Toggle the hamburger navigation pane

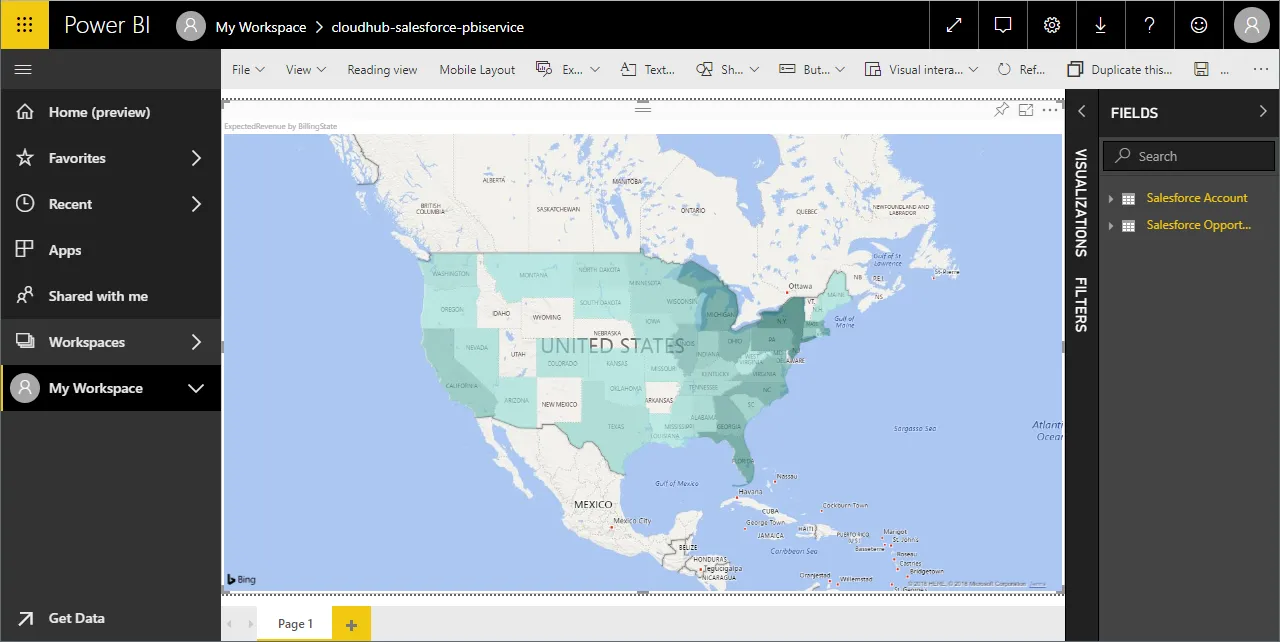(24, 69)
